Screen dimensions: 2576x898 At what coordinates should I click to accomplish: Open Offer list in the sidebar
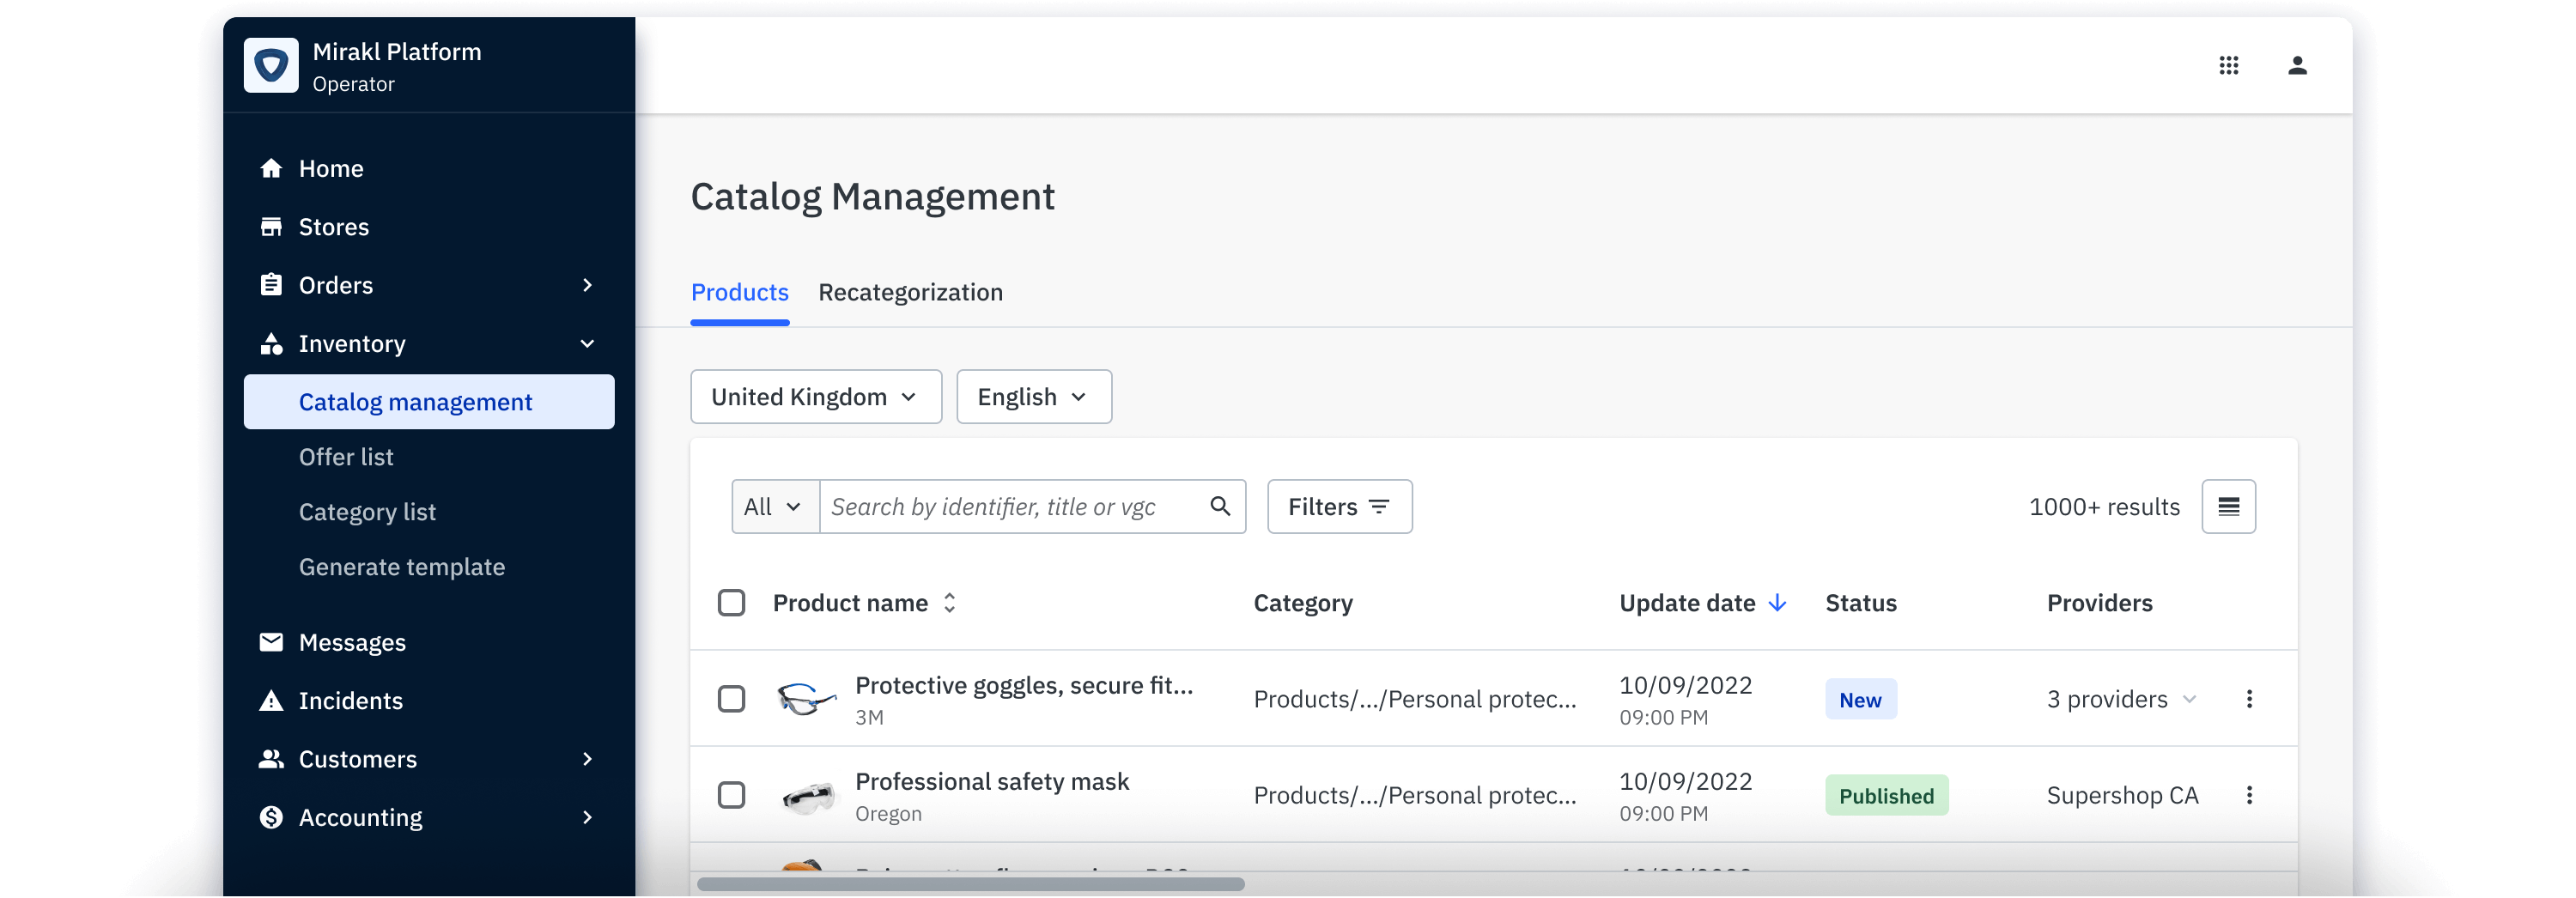346,457
